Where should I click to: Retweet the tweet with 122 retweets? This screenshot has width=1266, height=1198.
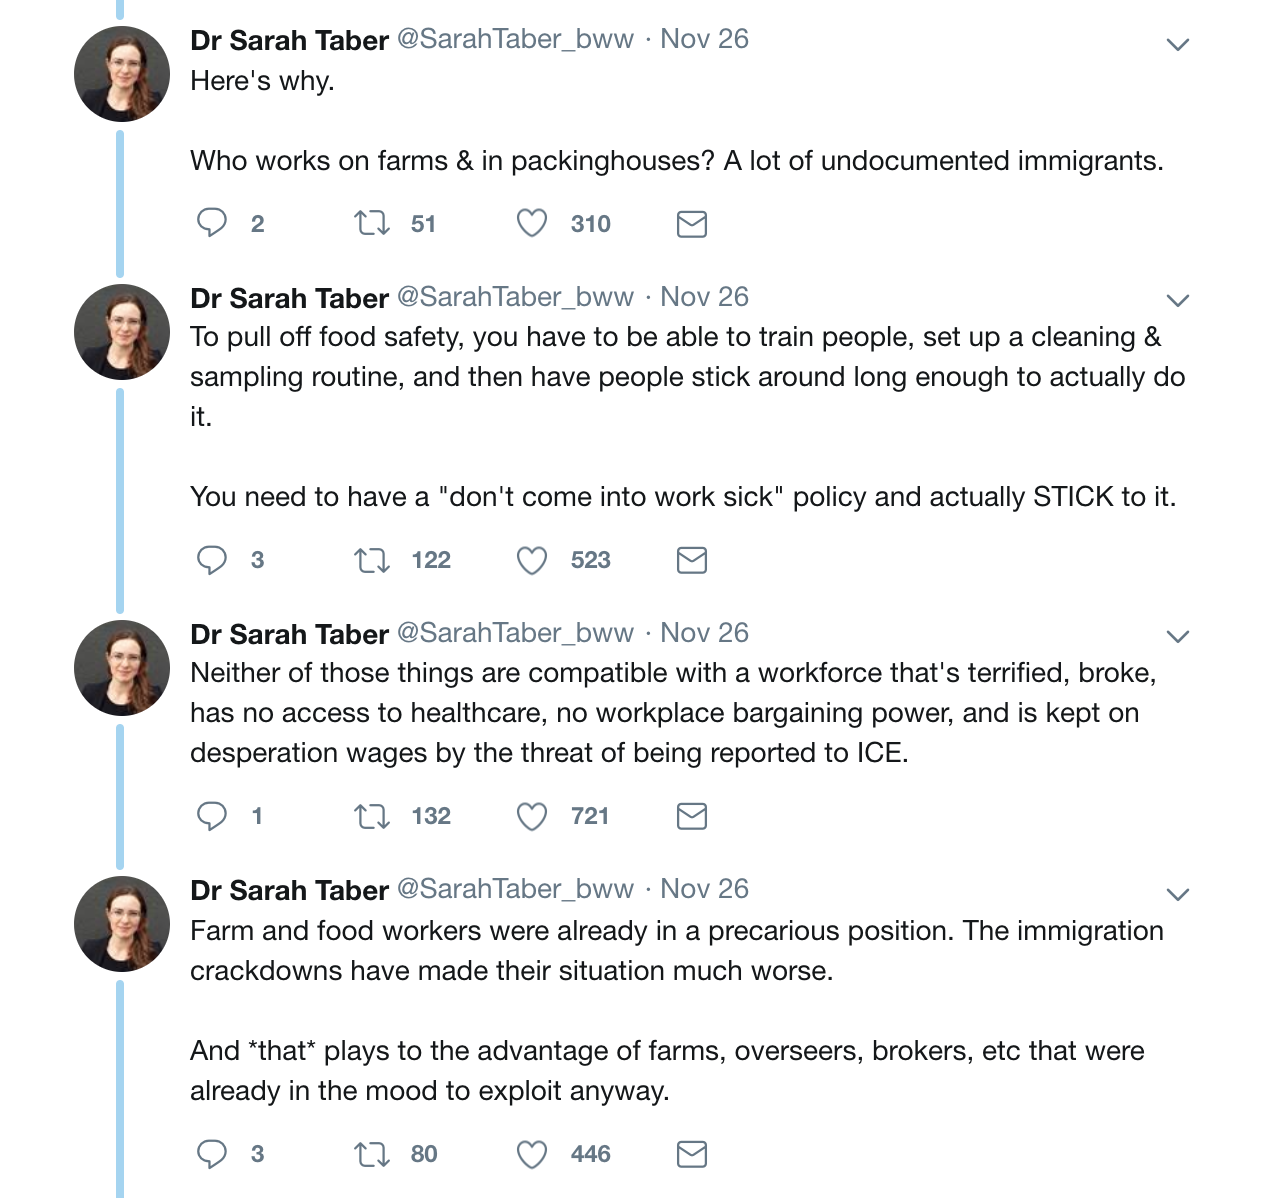click(x=372, y=559)
